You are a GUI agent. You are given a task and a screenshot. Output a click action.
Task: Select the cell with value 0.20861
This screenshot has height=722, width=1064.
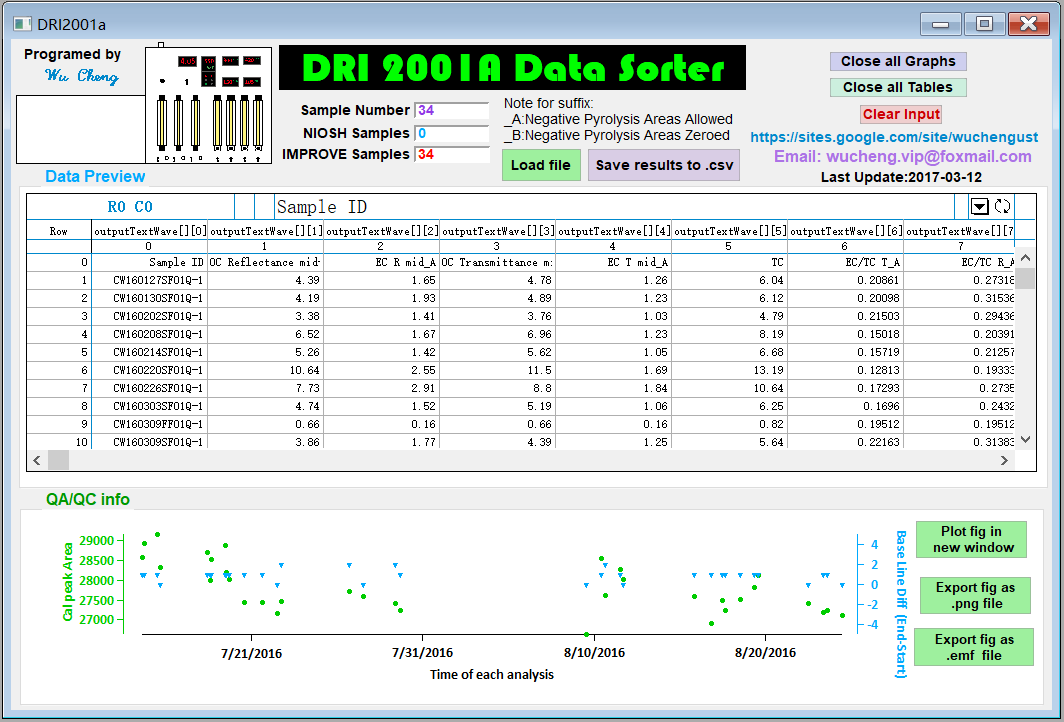846,280
